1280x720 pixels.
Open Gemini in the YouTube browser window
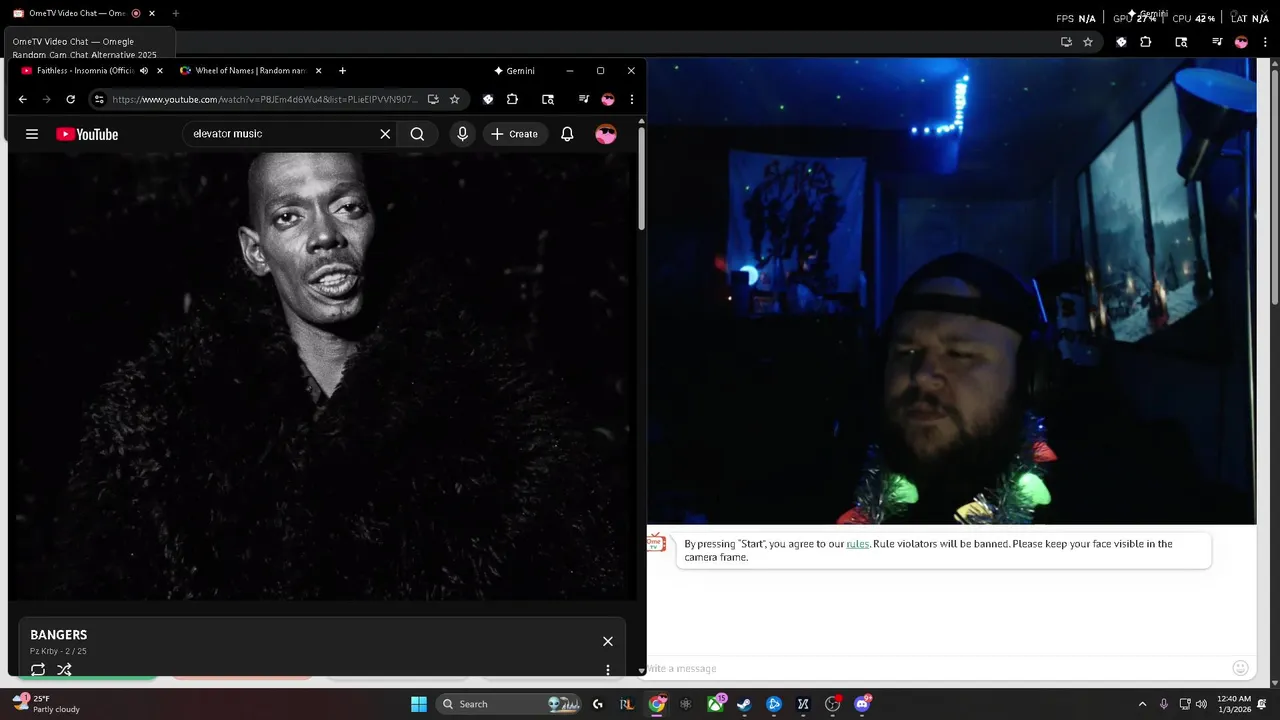coord(515,71)
